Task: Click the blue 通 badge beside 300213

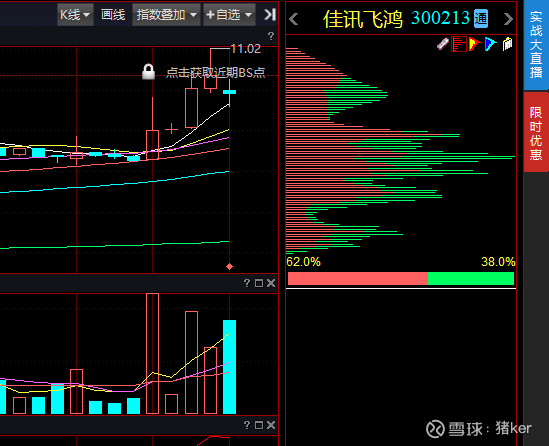Action: point(481,19)
